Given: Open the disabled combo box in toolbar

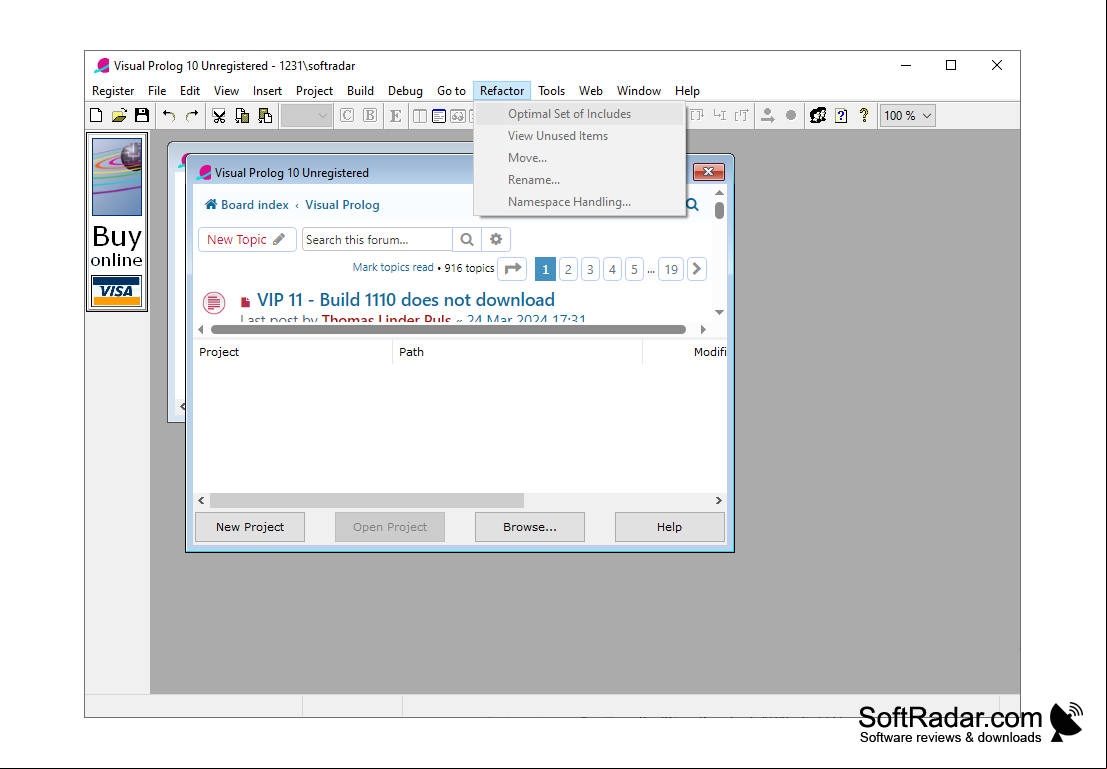Looking at the screenshot, I should point(306,115).
